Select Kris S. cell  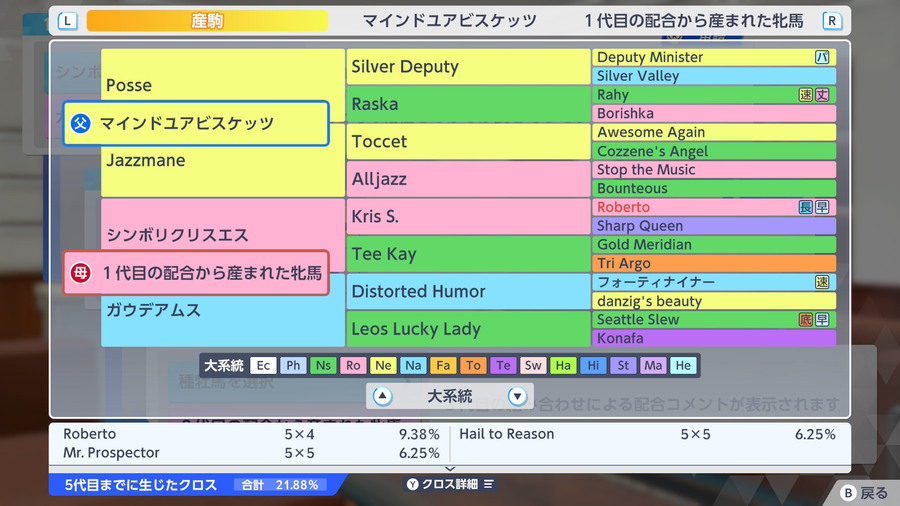point(468,216)
